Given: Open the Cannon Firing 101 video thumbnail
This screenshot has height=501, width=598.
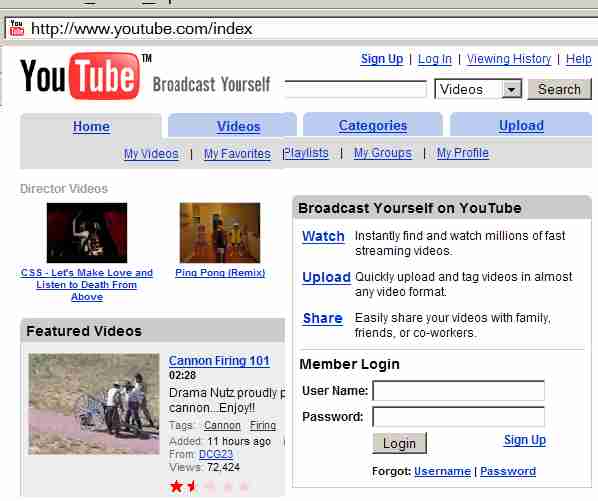Looking at the screenshot, I should 94,404.
